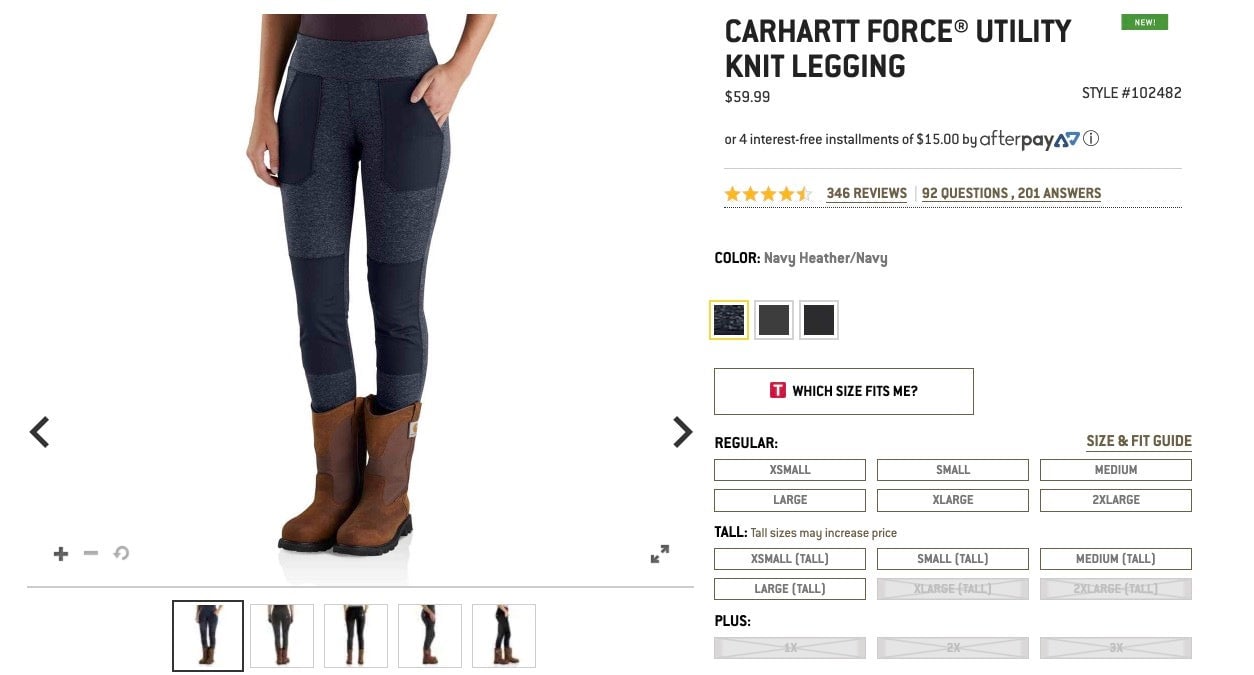
Task: Choose the middle dark gray color swatch
Action: tap(774, 320)
